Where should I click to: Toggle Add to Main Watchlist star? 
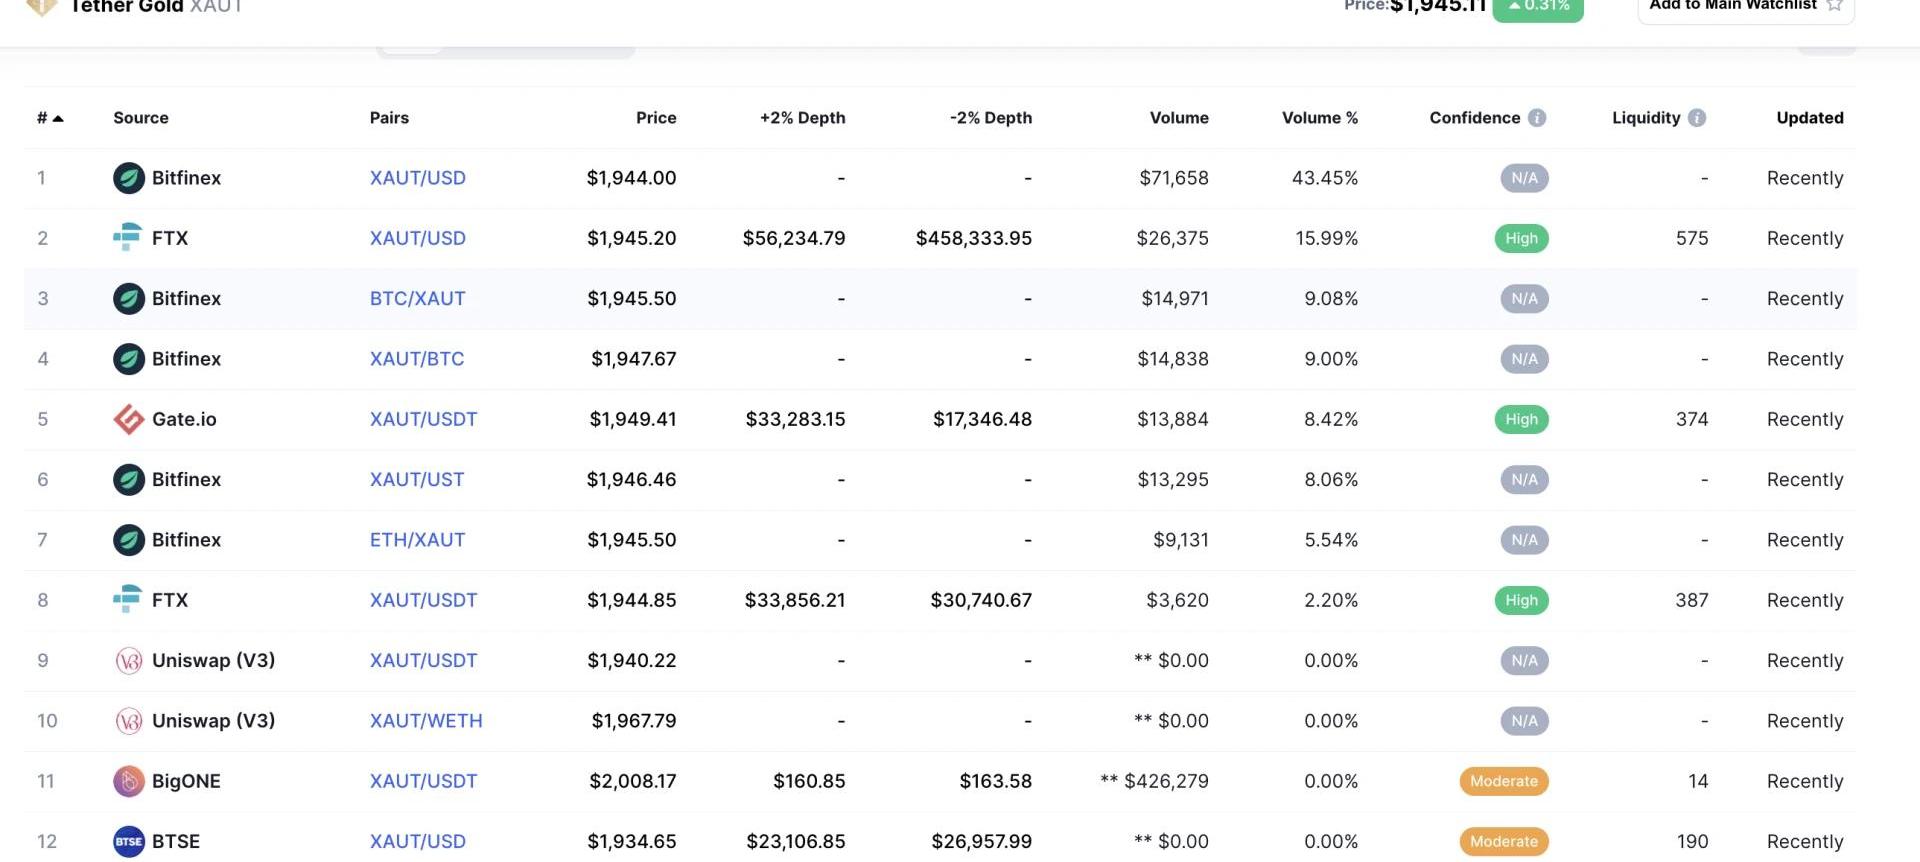click(1834, 6)
